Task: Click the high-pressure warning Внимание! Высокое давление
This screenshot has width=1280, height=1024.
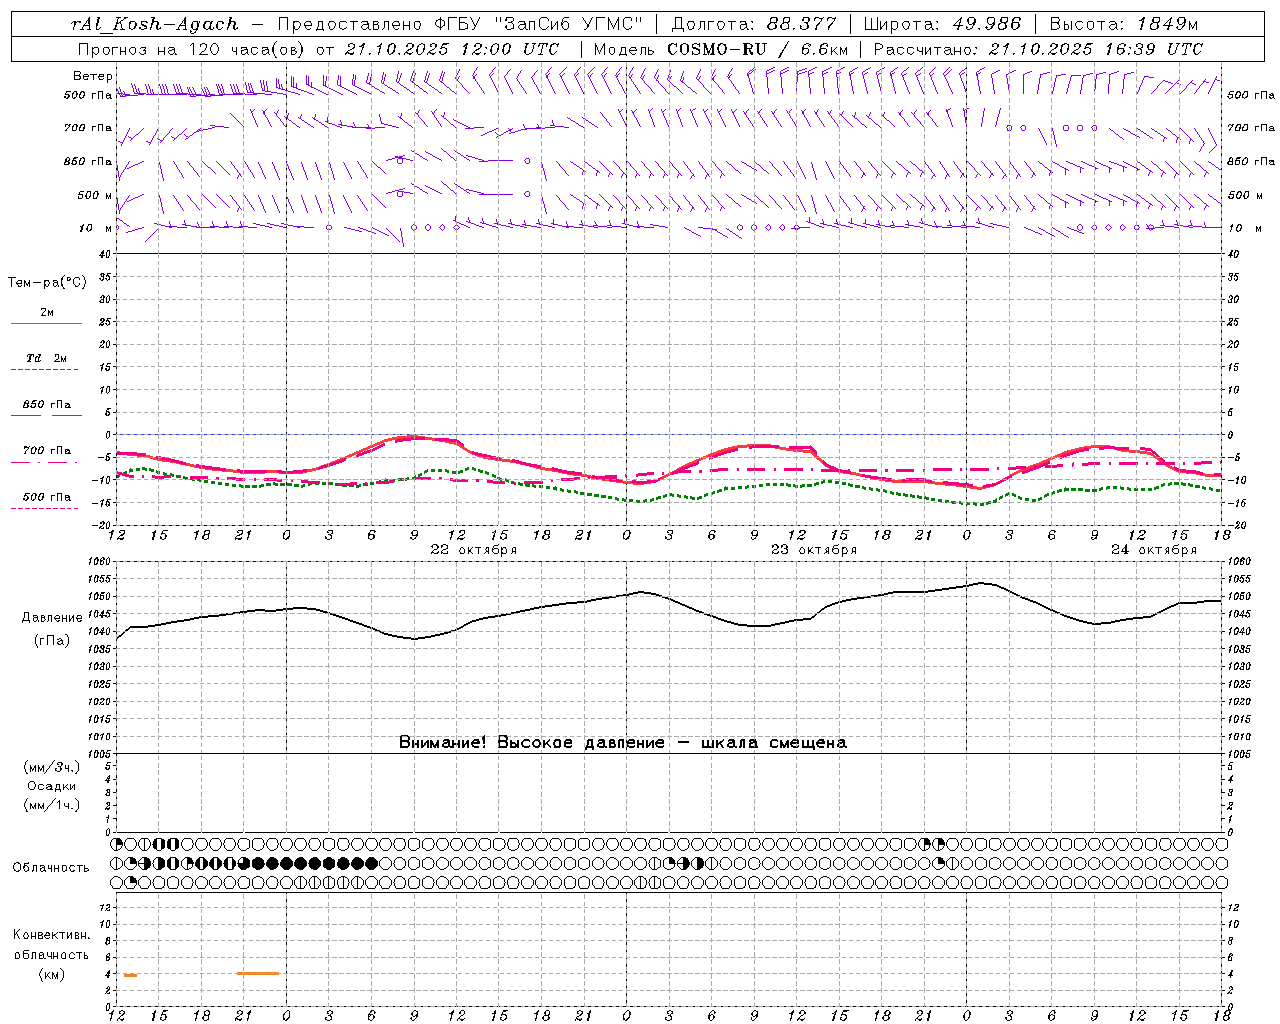Action: tap(532, 743)
